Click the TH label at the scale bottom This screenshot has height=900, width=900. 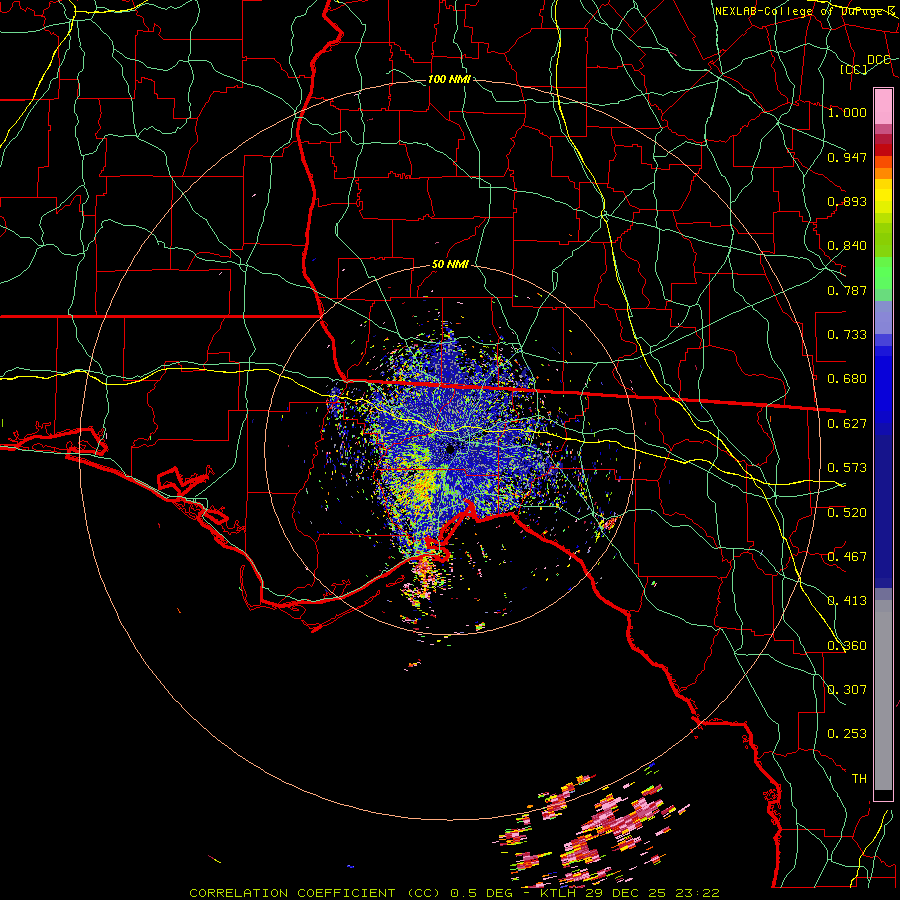pos(859,779)
